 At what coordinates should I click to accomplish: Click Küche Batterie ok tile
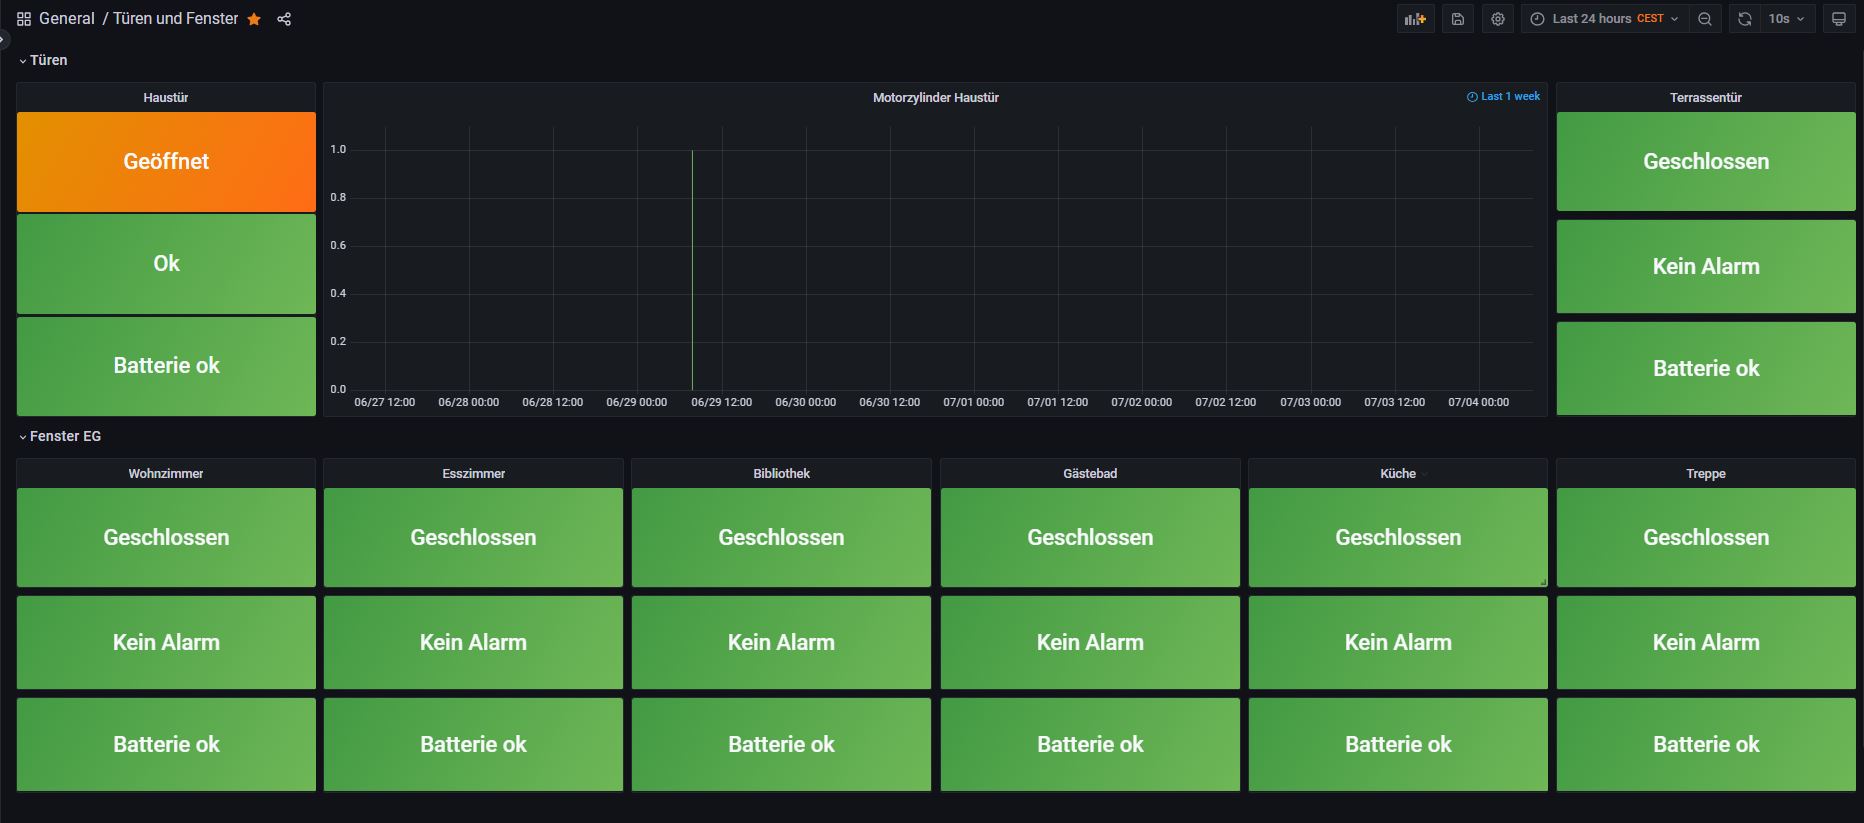click(x=1398, y=744)
